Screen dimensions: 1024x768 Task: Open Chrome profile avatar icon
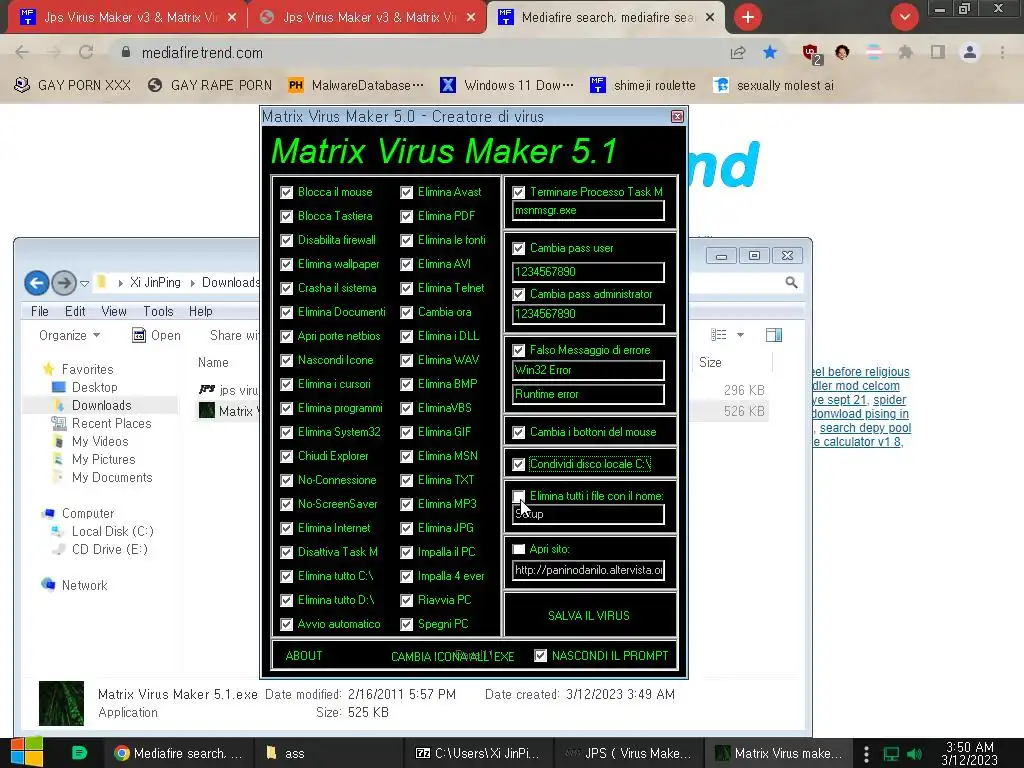click(970, 52)
